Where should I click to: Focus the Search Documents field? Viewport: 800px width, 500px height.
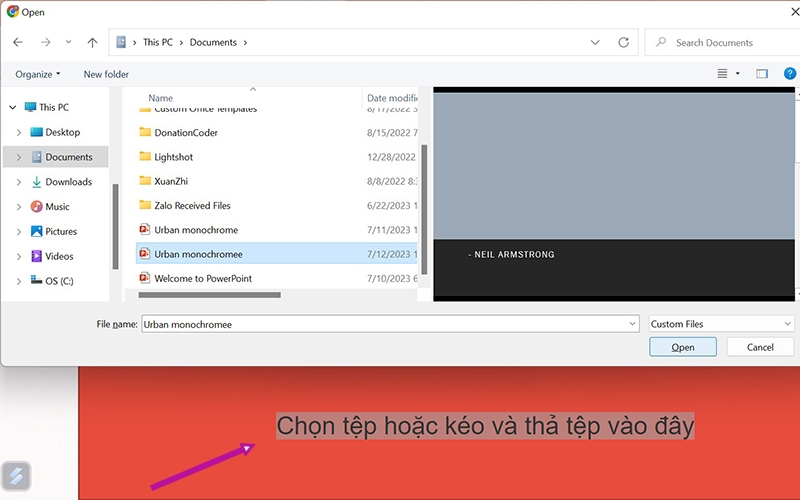click(723, 42)
